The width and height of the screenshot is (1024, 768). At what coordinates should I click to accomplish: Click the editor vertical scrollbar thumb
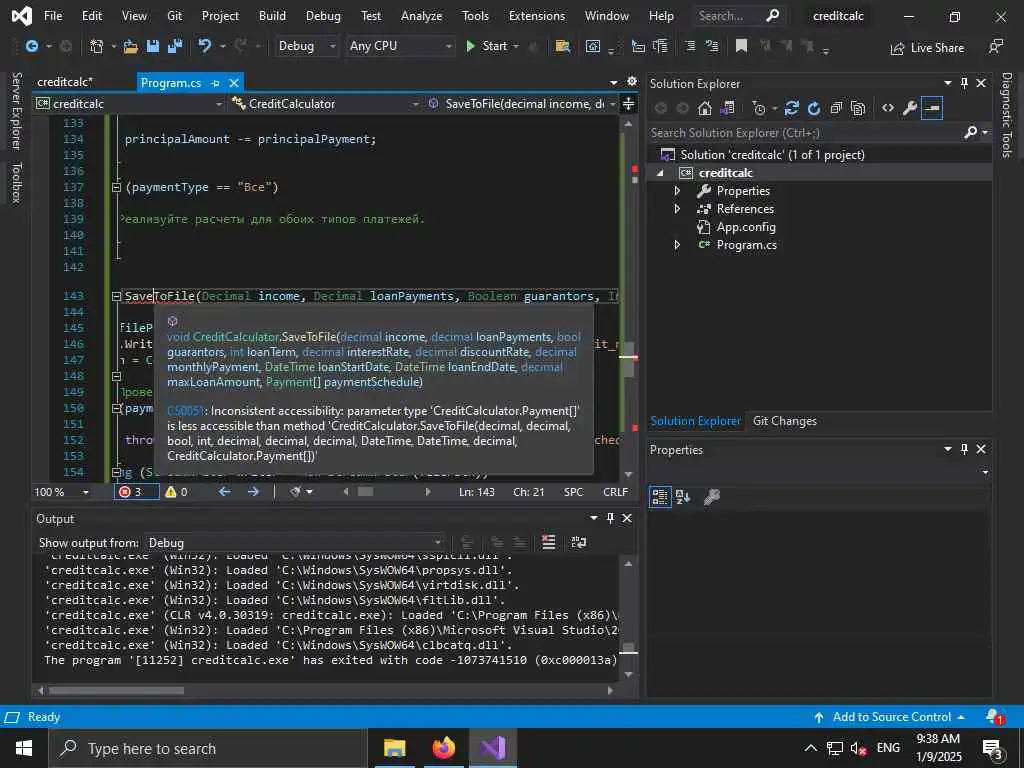pos(628,362)
